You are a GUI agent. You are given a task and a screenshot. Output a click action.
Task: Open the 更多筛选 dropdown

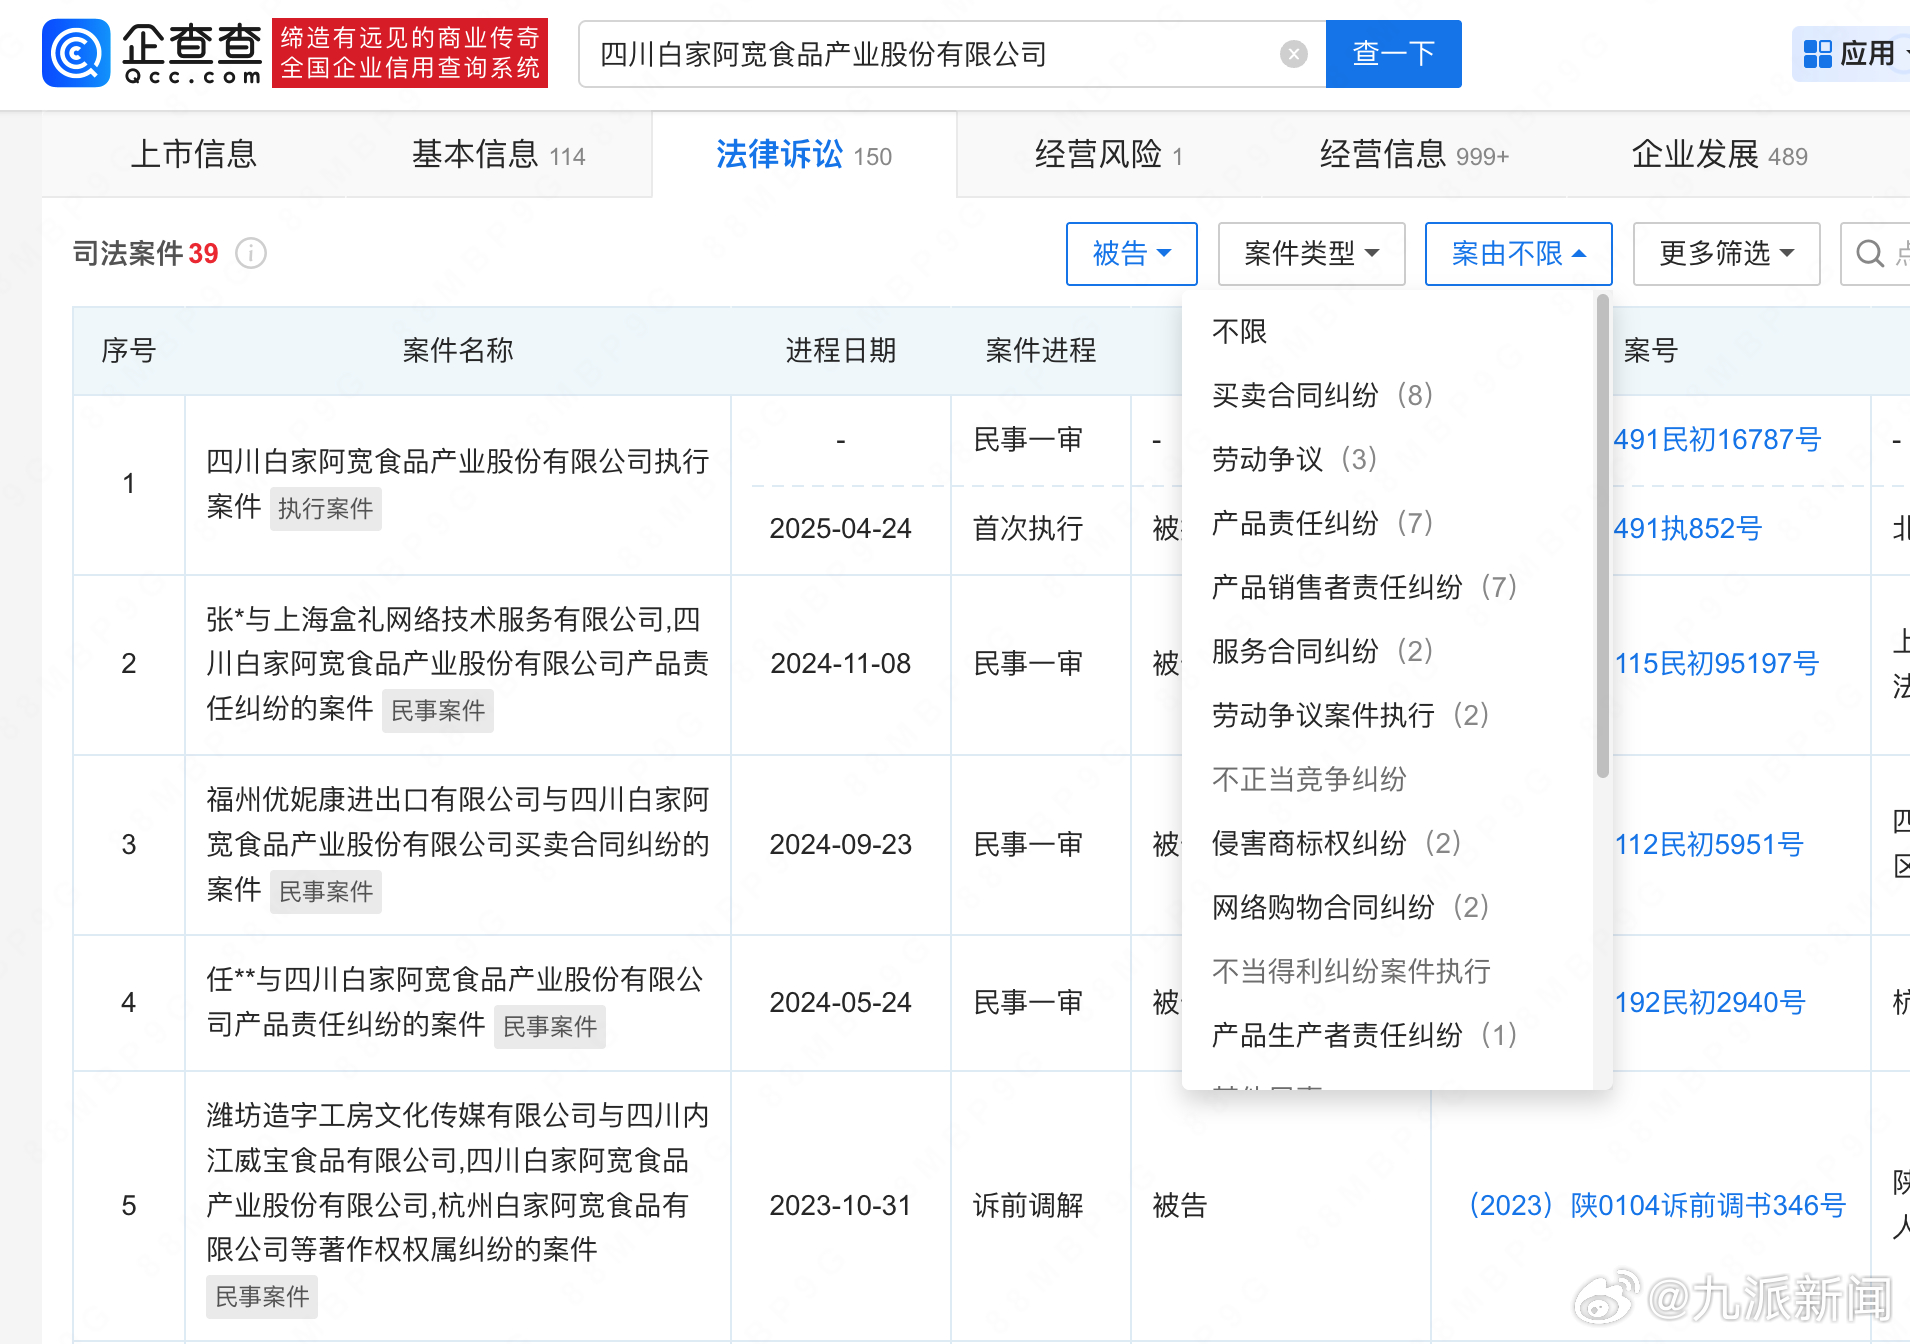coord(1726,254)
